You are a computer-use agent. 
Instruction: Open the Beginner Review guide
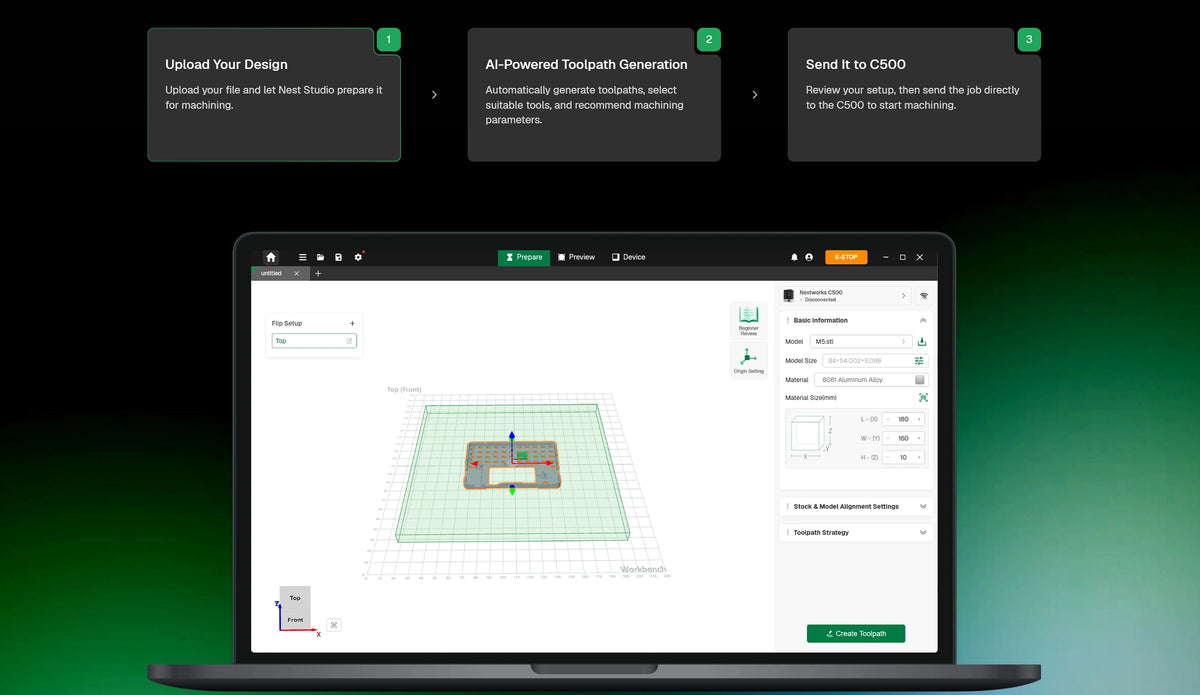748,320
